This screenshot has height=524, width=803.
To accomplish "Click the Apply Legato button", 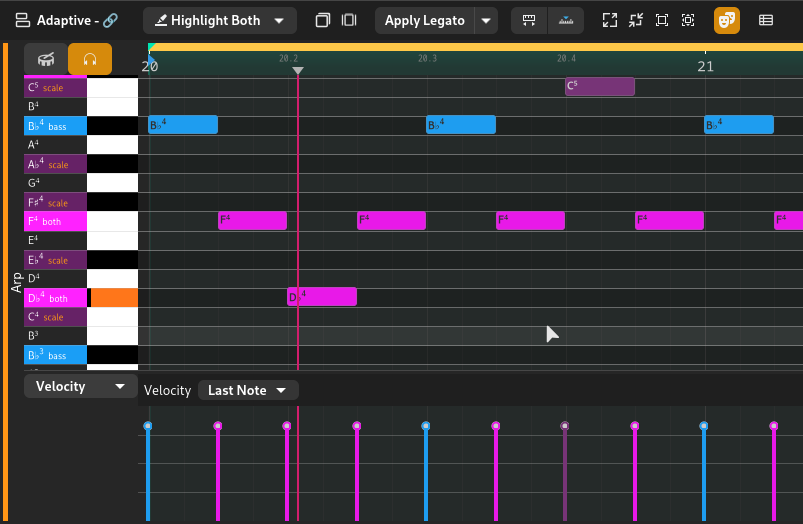I will point(425,20).
